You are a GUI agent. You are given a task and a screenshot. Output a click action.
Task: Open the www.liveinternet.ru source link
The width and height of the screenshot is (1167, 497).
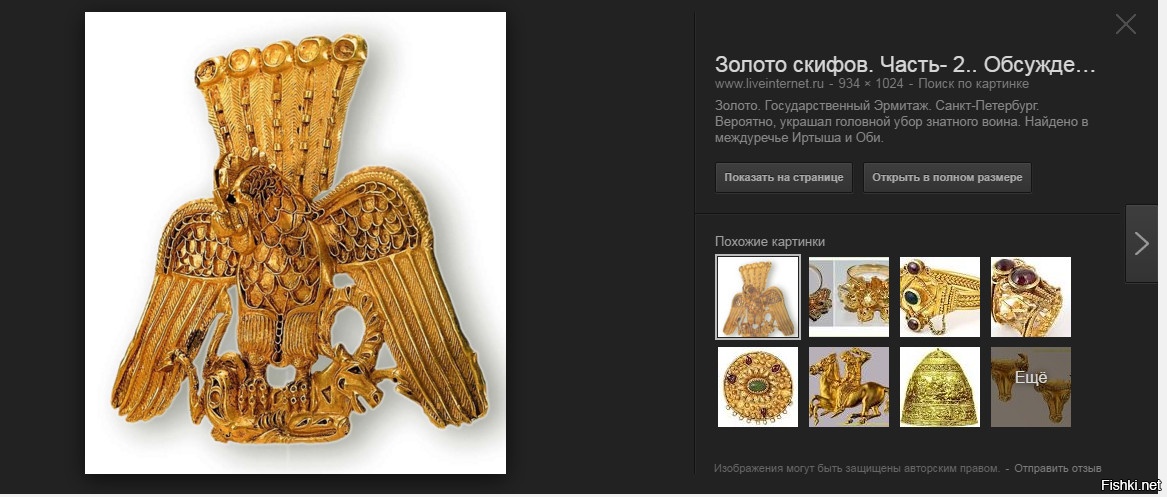(770, 84)
